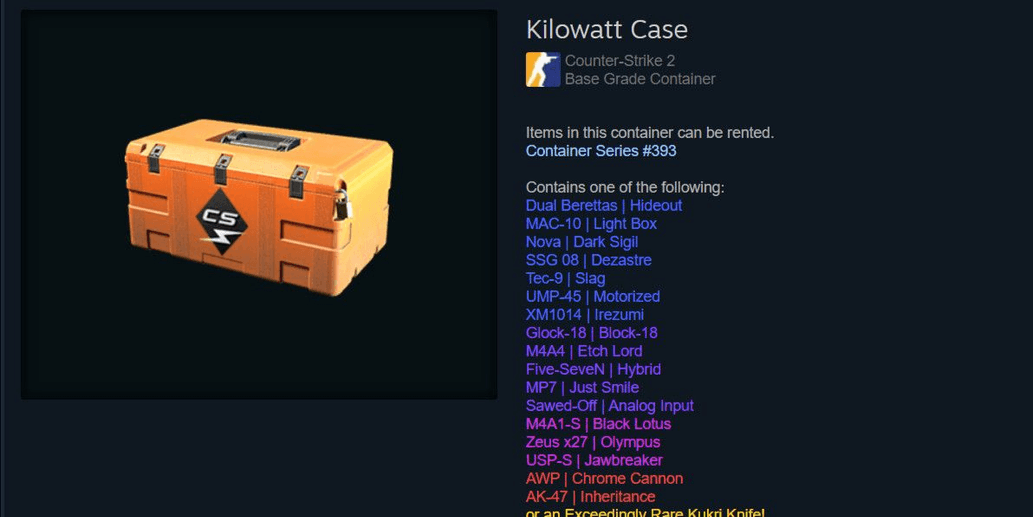Click the orange Kilowatt Case image
Screen dimensions: 1033x517
coord(259,207)
